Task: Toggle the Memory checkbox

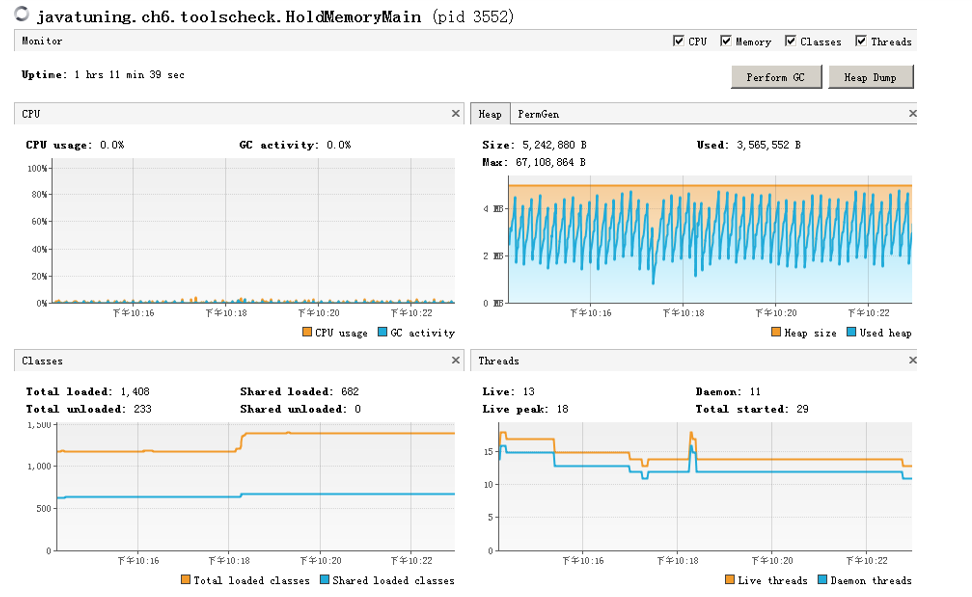Action: (x=725, y=41)
